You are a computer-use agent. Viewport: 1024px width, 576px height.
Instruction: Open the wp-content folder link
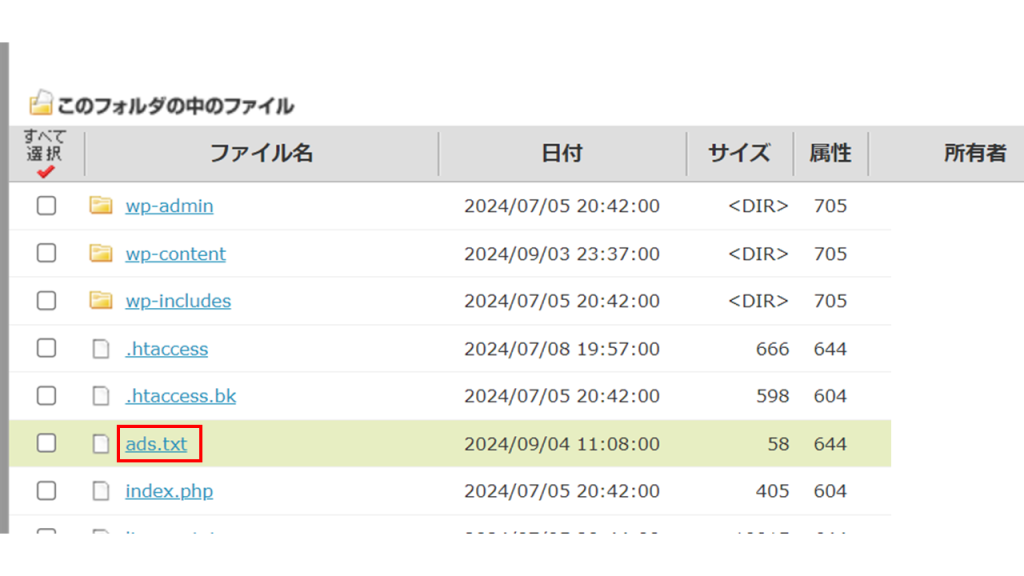pyautogui.click(x=175, y=254)
